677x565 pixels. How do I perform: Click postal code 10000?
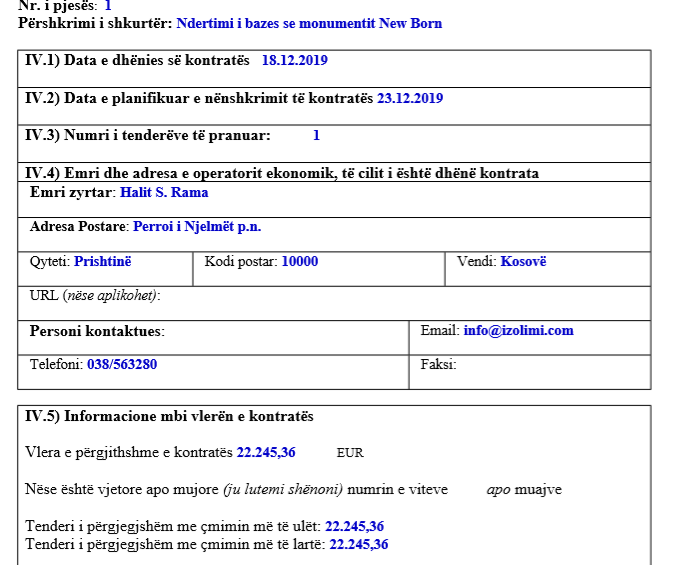(300, 261)
